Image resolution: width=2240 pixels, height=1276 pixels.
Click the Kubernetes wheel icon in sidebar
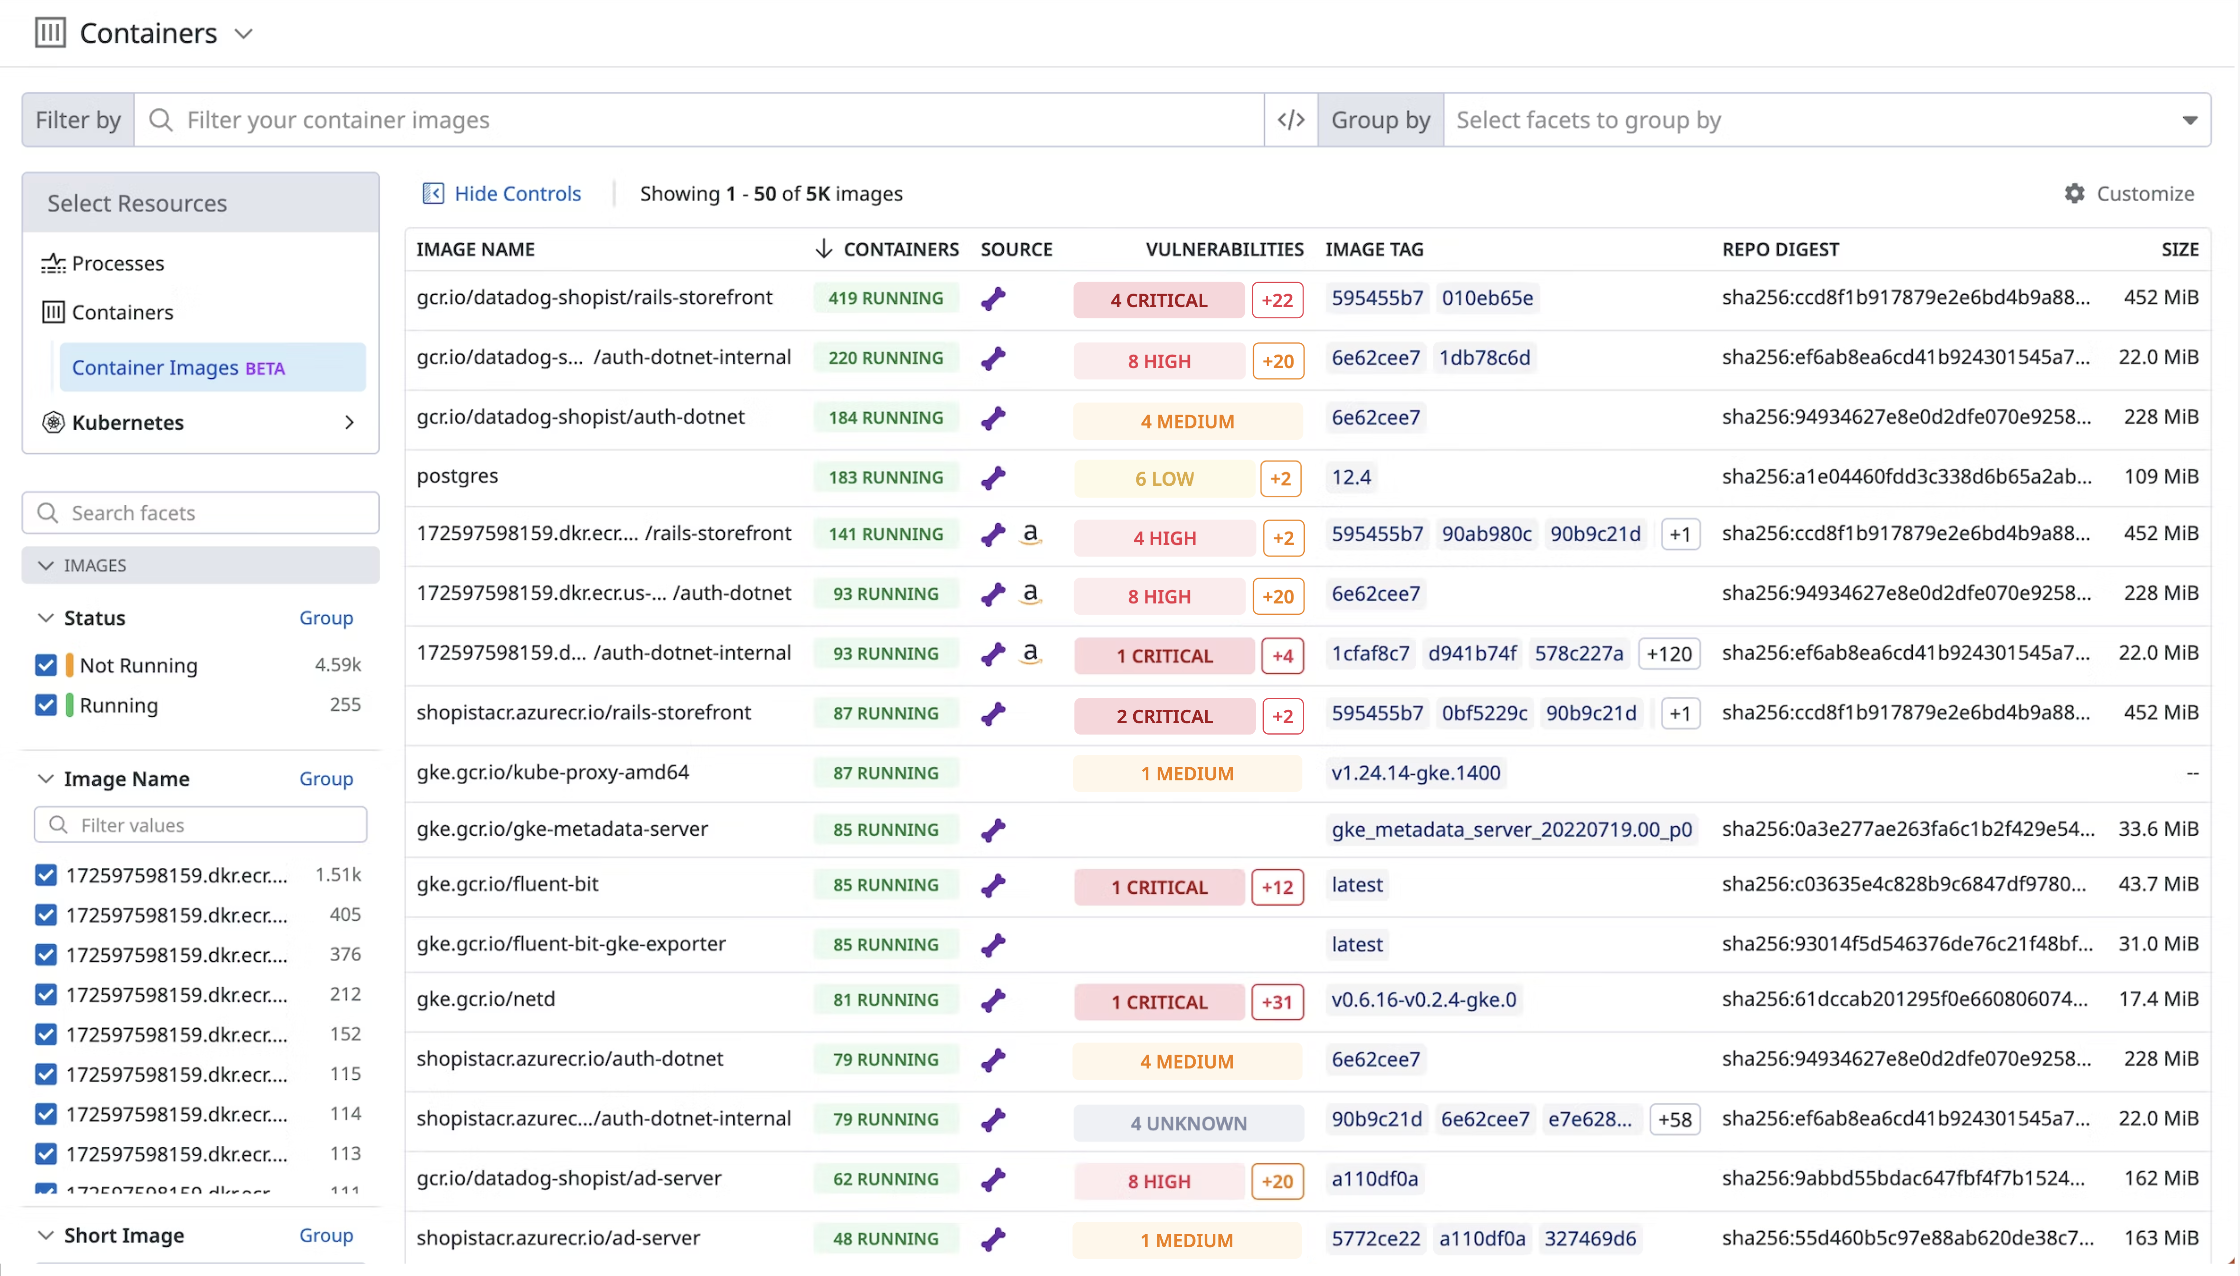point(53,422)
